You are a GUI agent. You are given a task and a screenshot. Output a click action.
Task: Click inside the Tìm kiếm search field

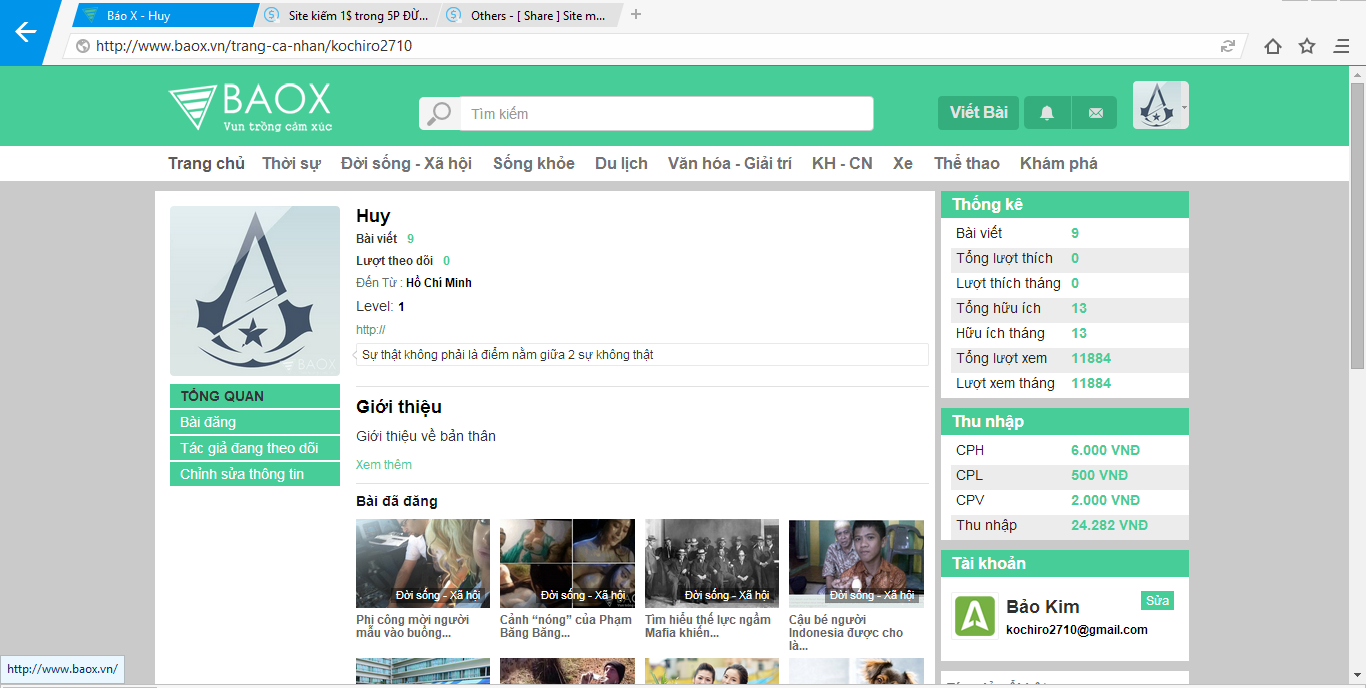pyautogui.click(x=665, y=114)
